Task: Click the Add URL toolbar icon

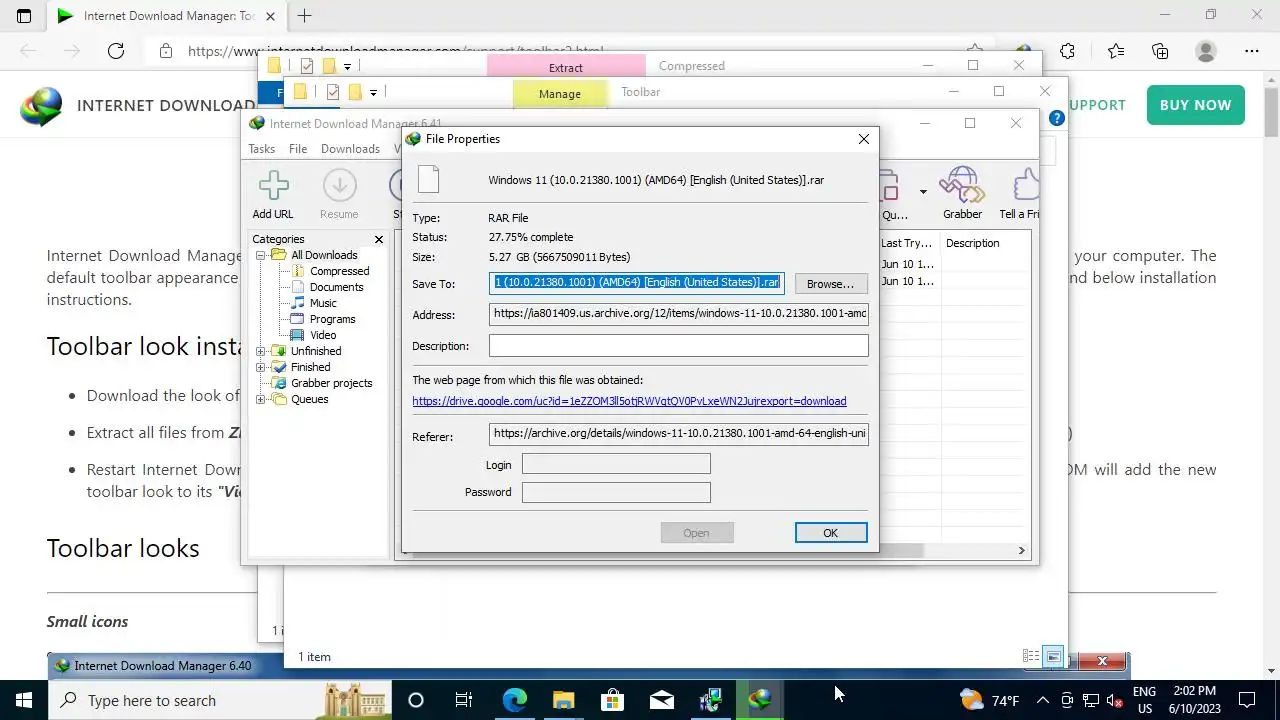Action: 273,194
